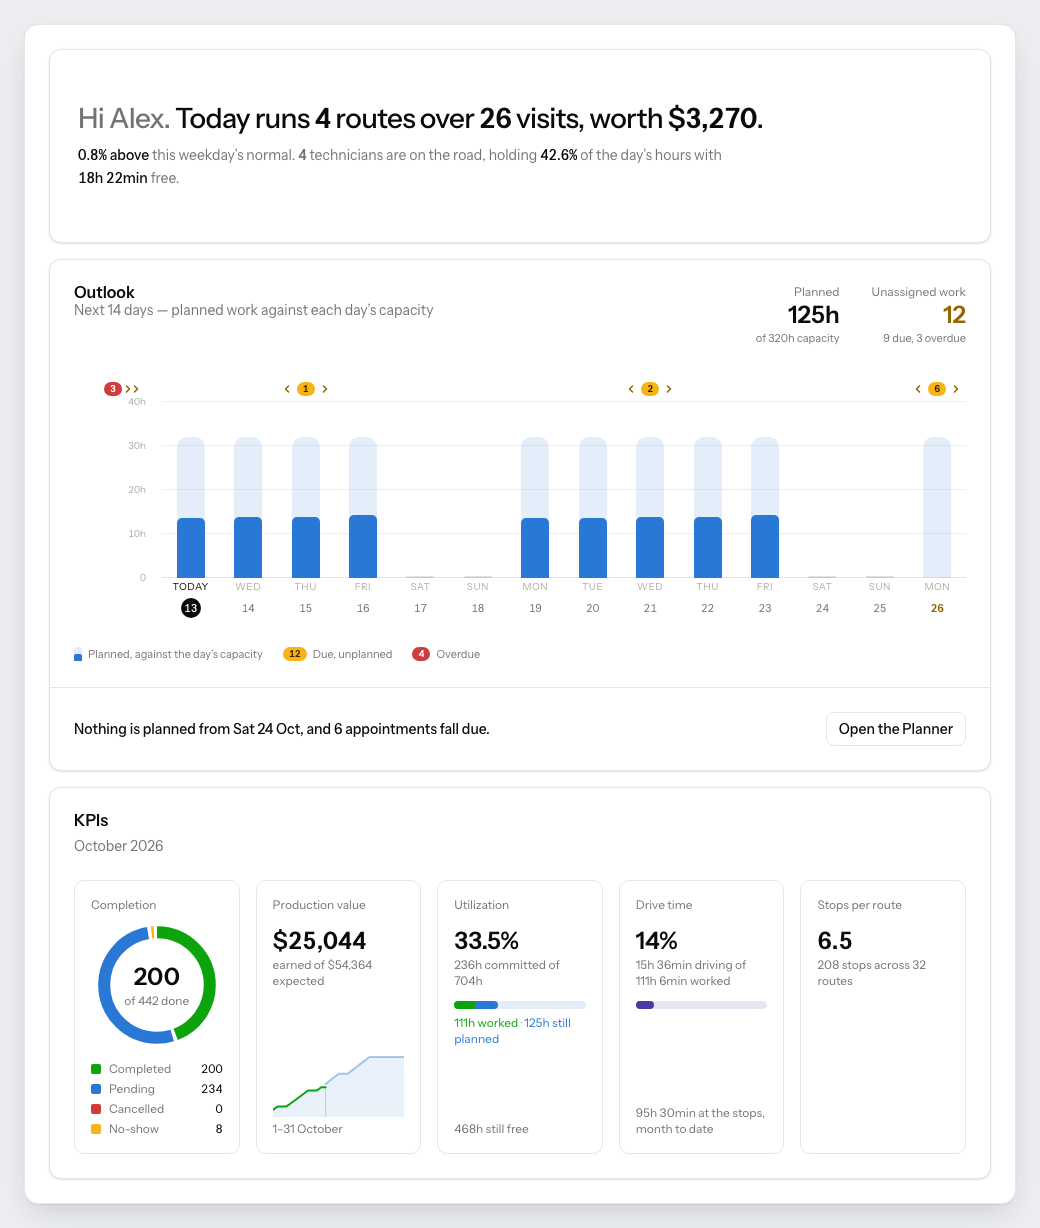
Task: Click the Utilization progress bar
Action: coord(520,1005)
